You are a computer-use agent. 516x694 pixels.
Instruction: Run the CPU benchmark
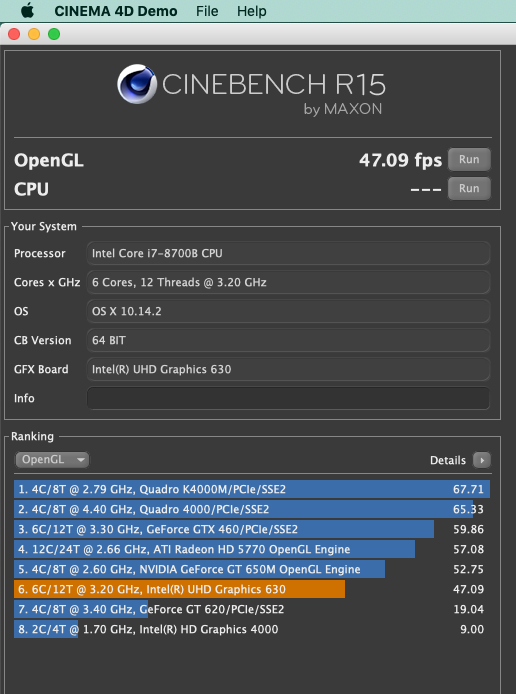pos(469,189)
